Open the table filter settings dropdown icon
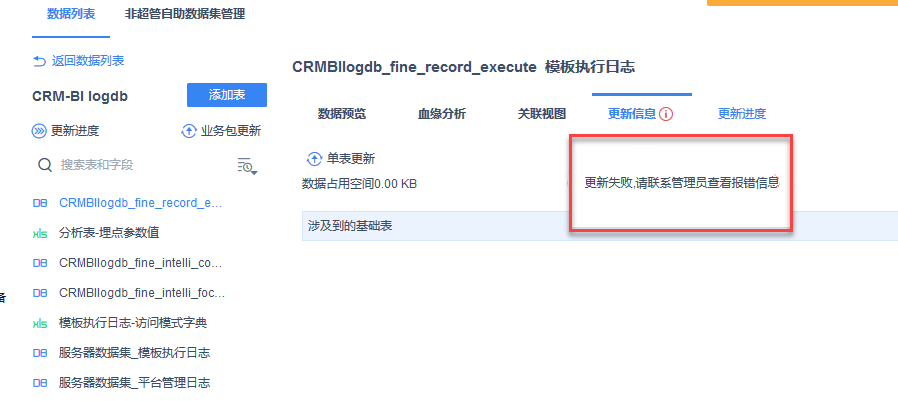 pyautogui.click(x=247, y=165)
